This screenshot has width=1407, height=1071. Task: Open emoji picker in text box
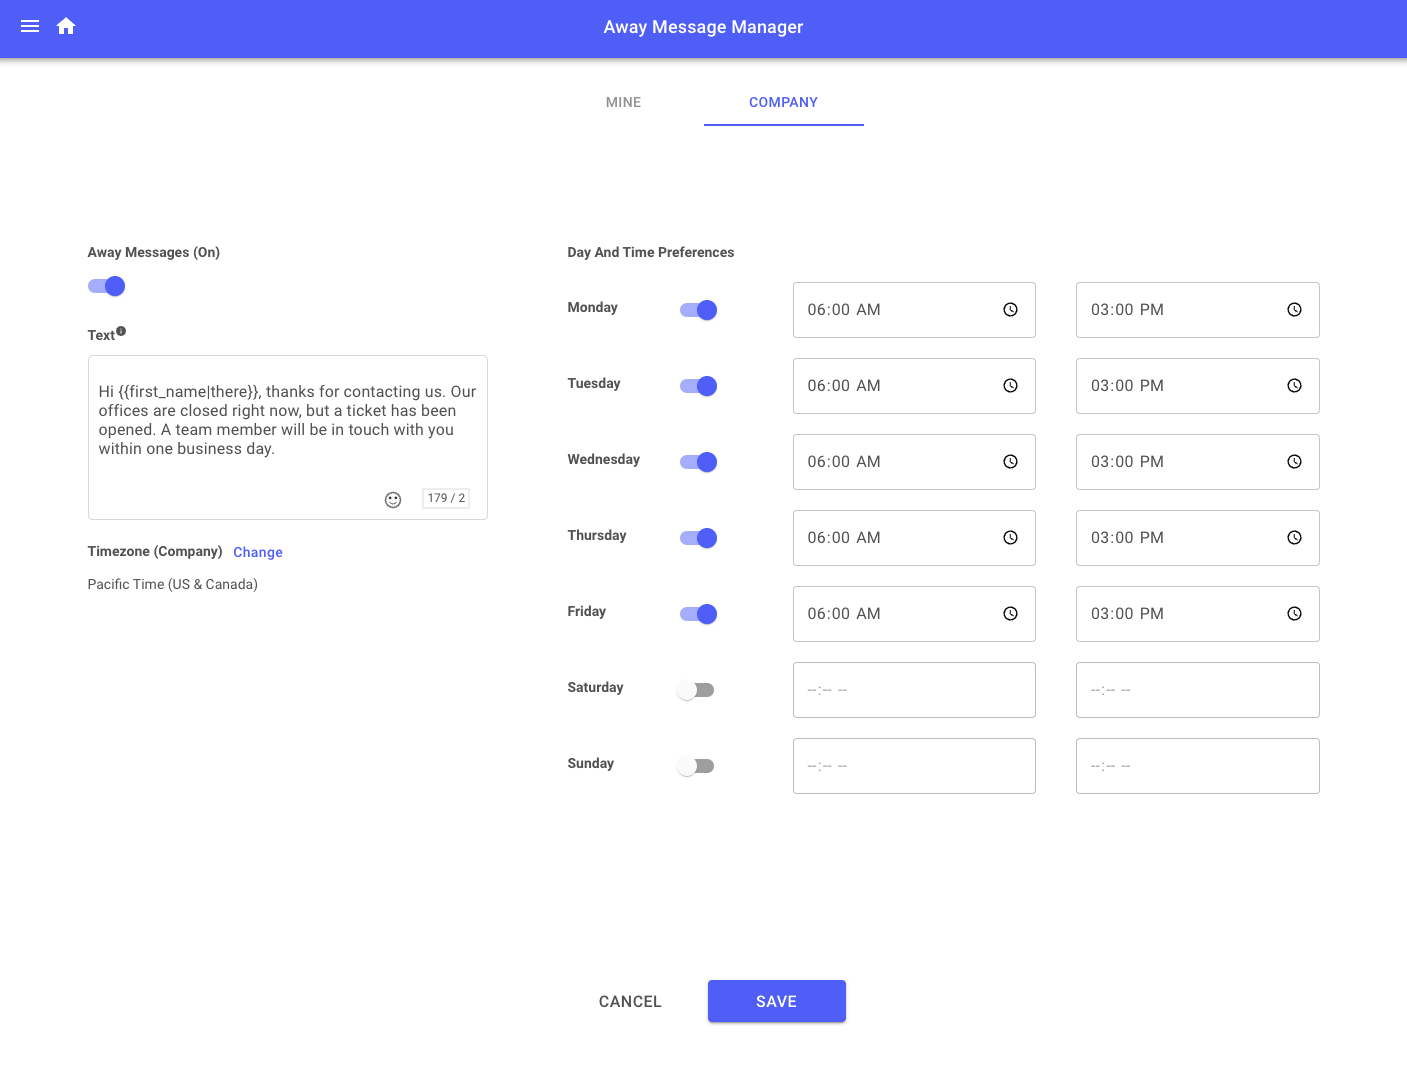(393, 499)
